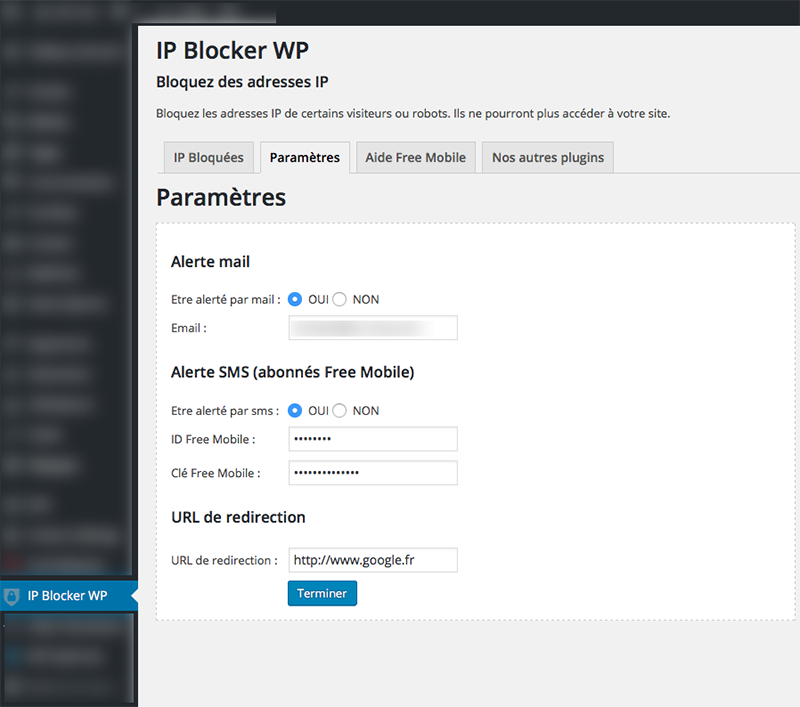Click the Paramètres section heading

click(x=221, y=197)
